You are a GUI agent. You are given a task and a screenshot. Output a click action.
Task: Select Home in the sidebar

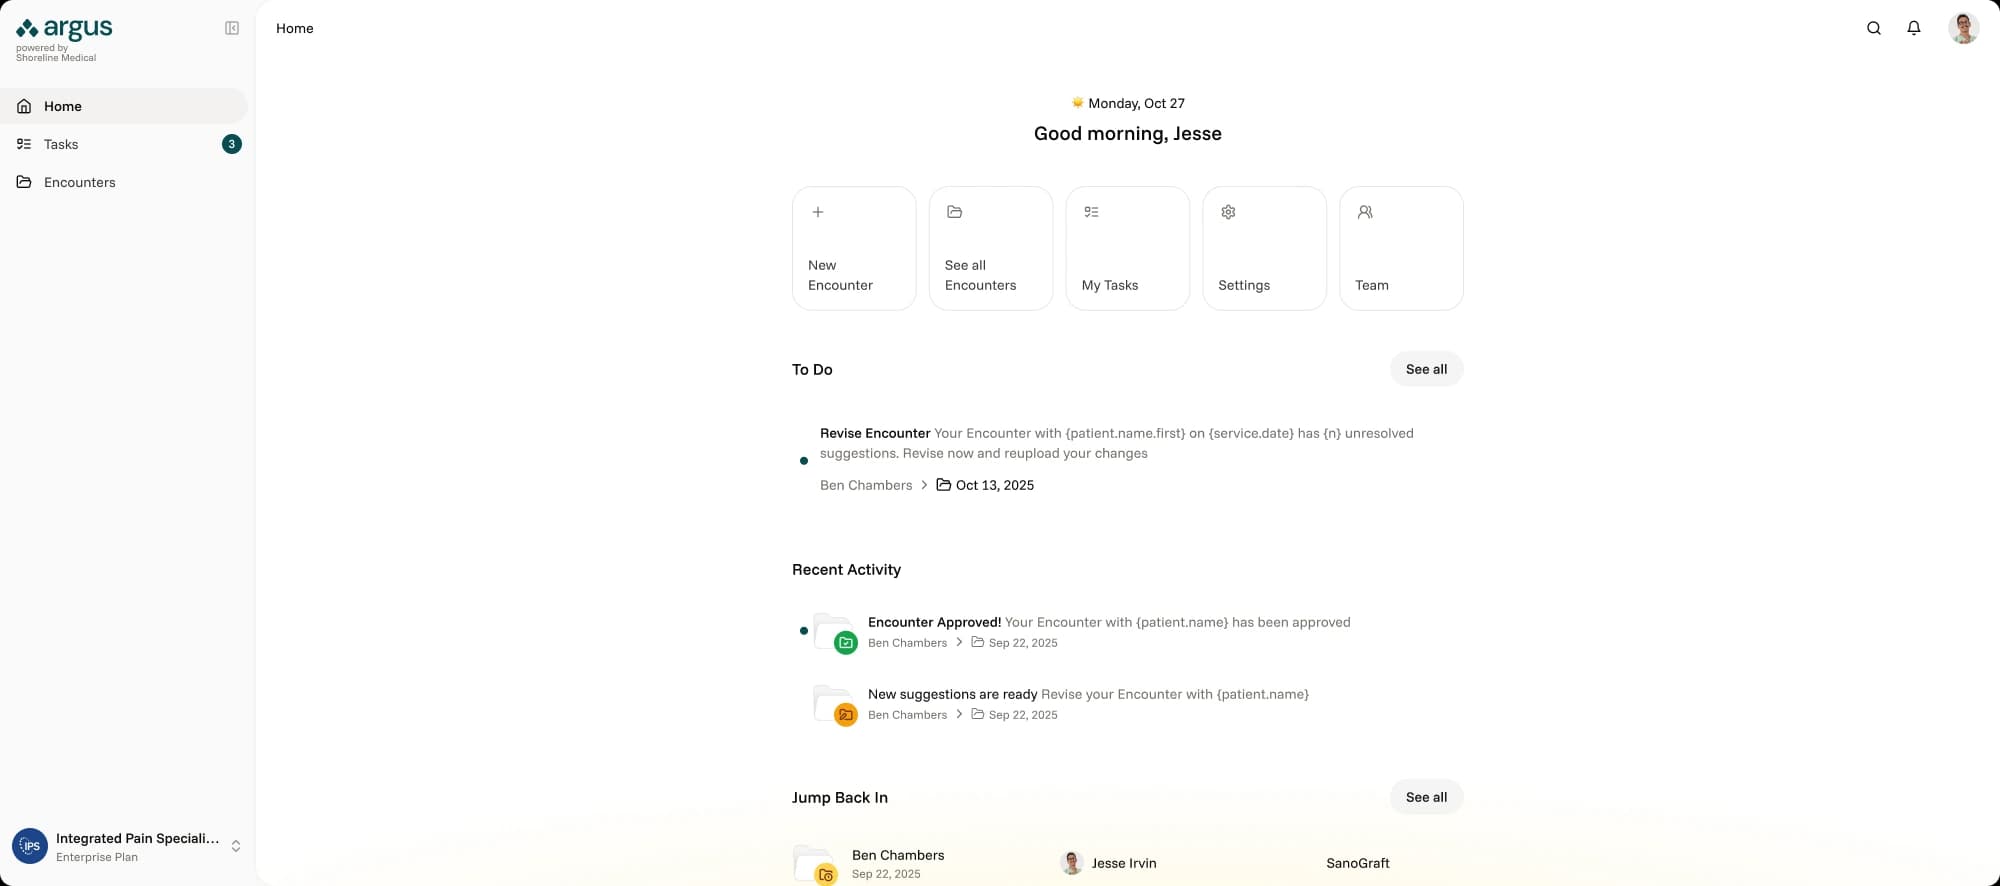[x=62, y=106]
